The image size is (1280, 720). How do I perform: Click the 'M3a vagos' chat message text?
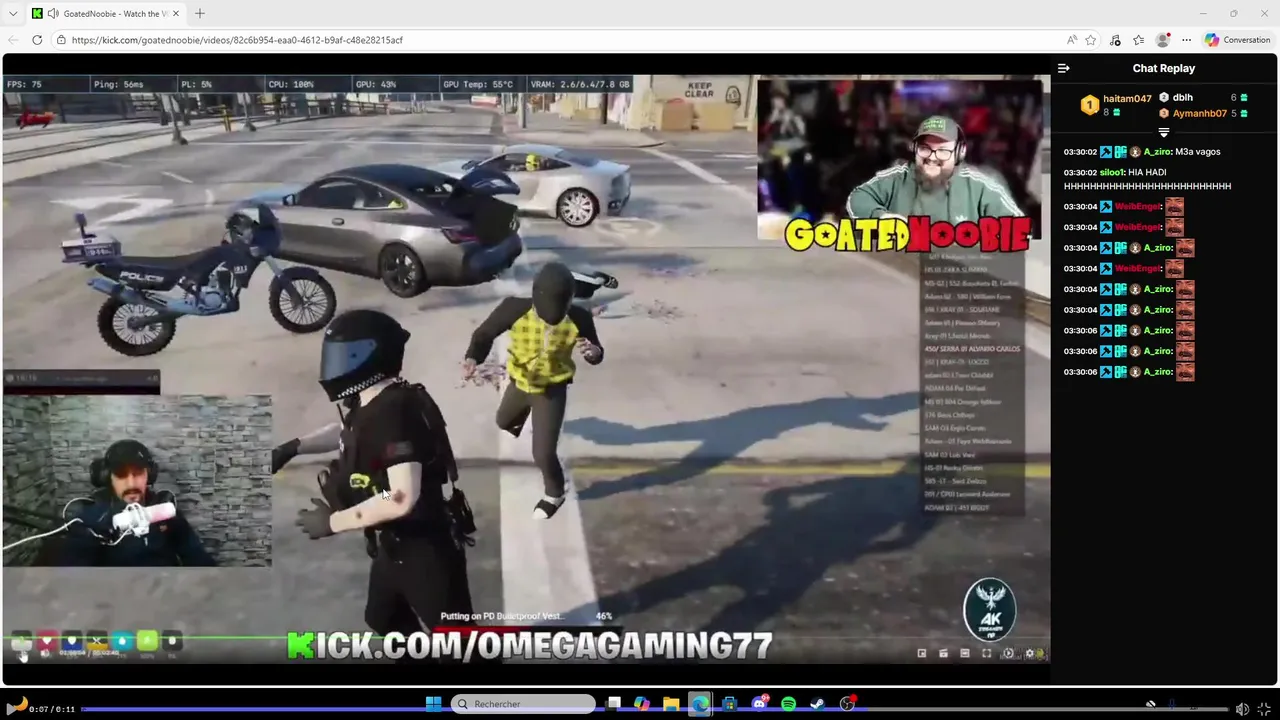tap(1198, 152)
